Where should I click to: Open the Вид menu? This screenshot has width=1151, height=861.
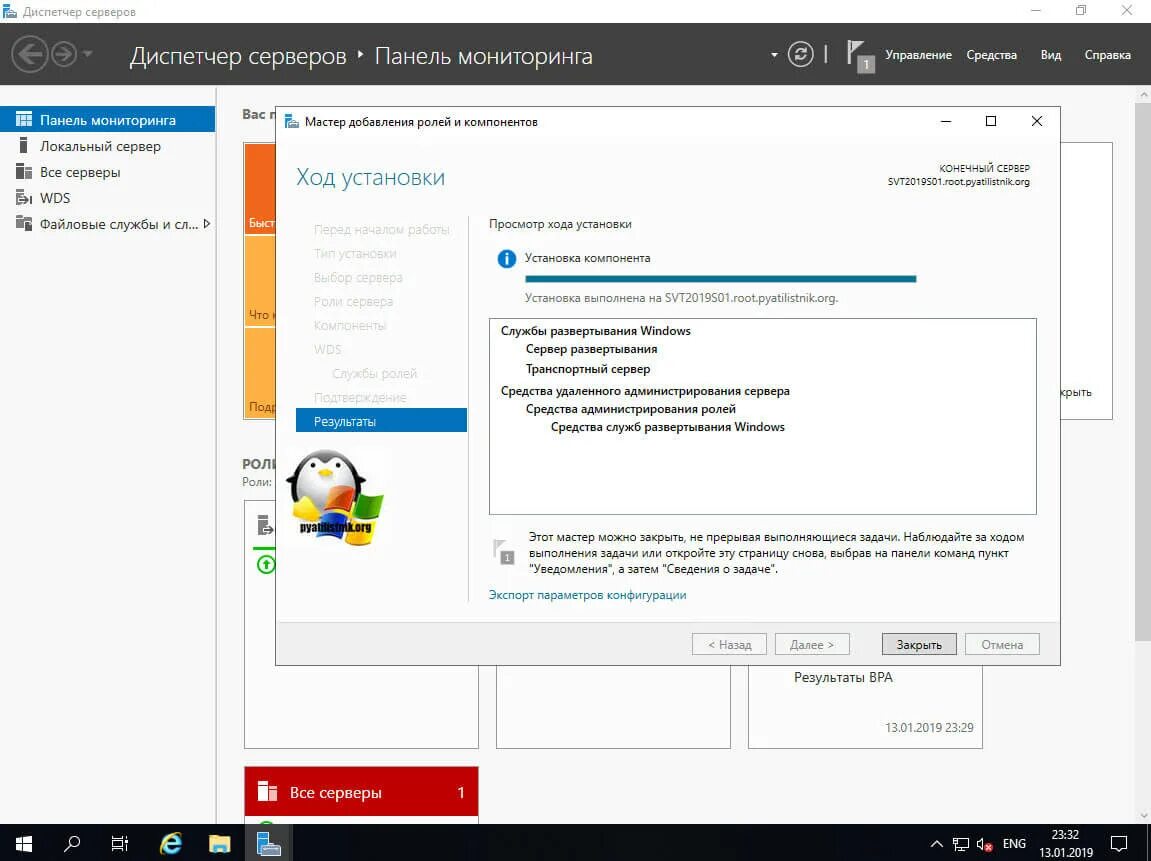point(1050,55)
